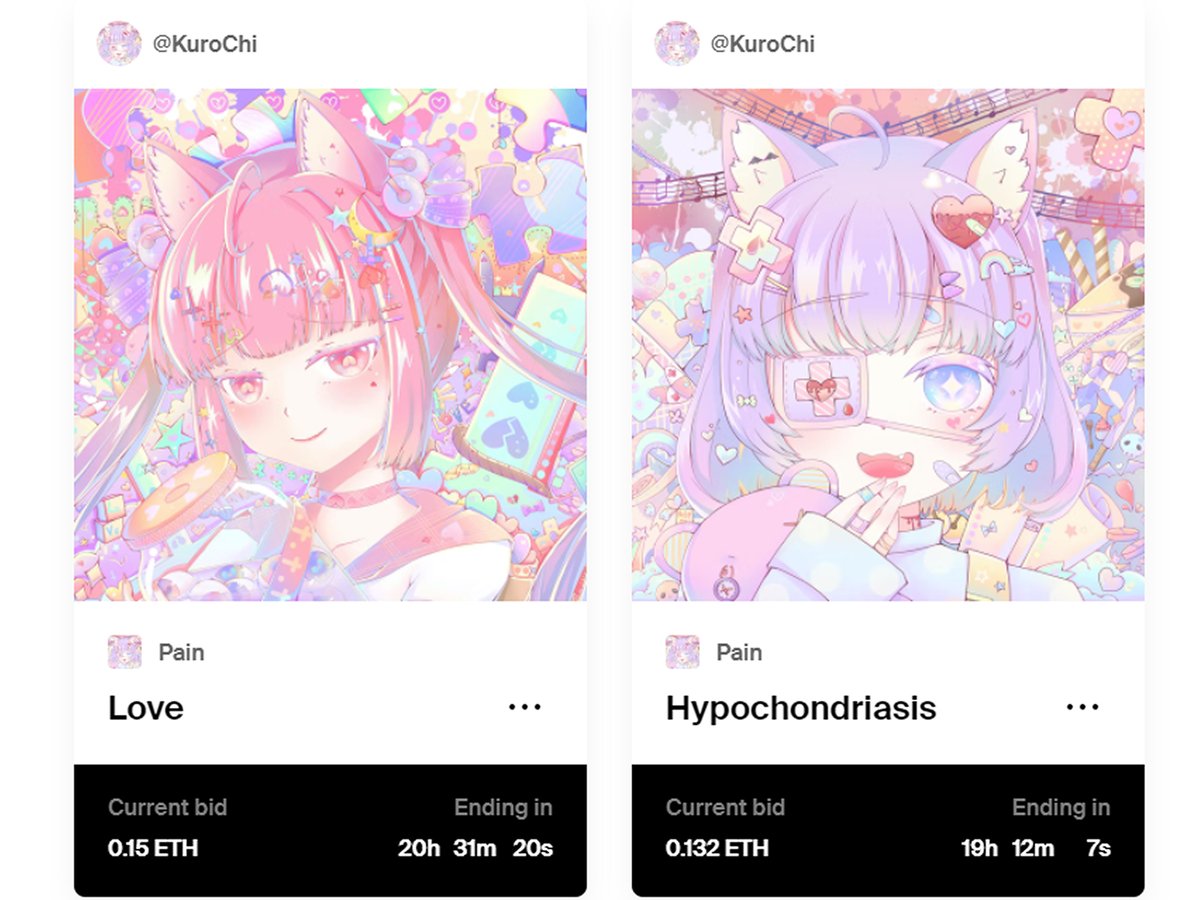
Task: Click the Love artwork title
Action: click(x=146, y=708)
